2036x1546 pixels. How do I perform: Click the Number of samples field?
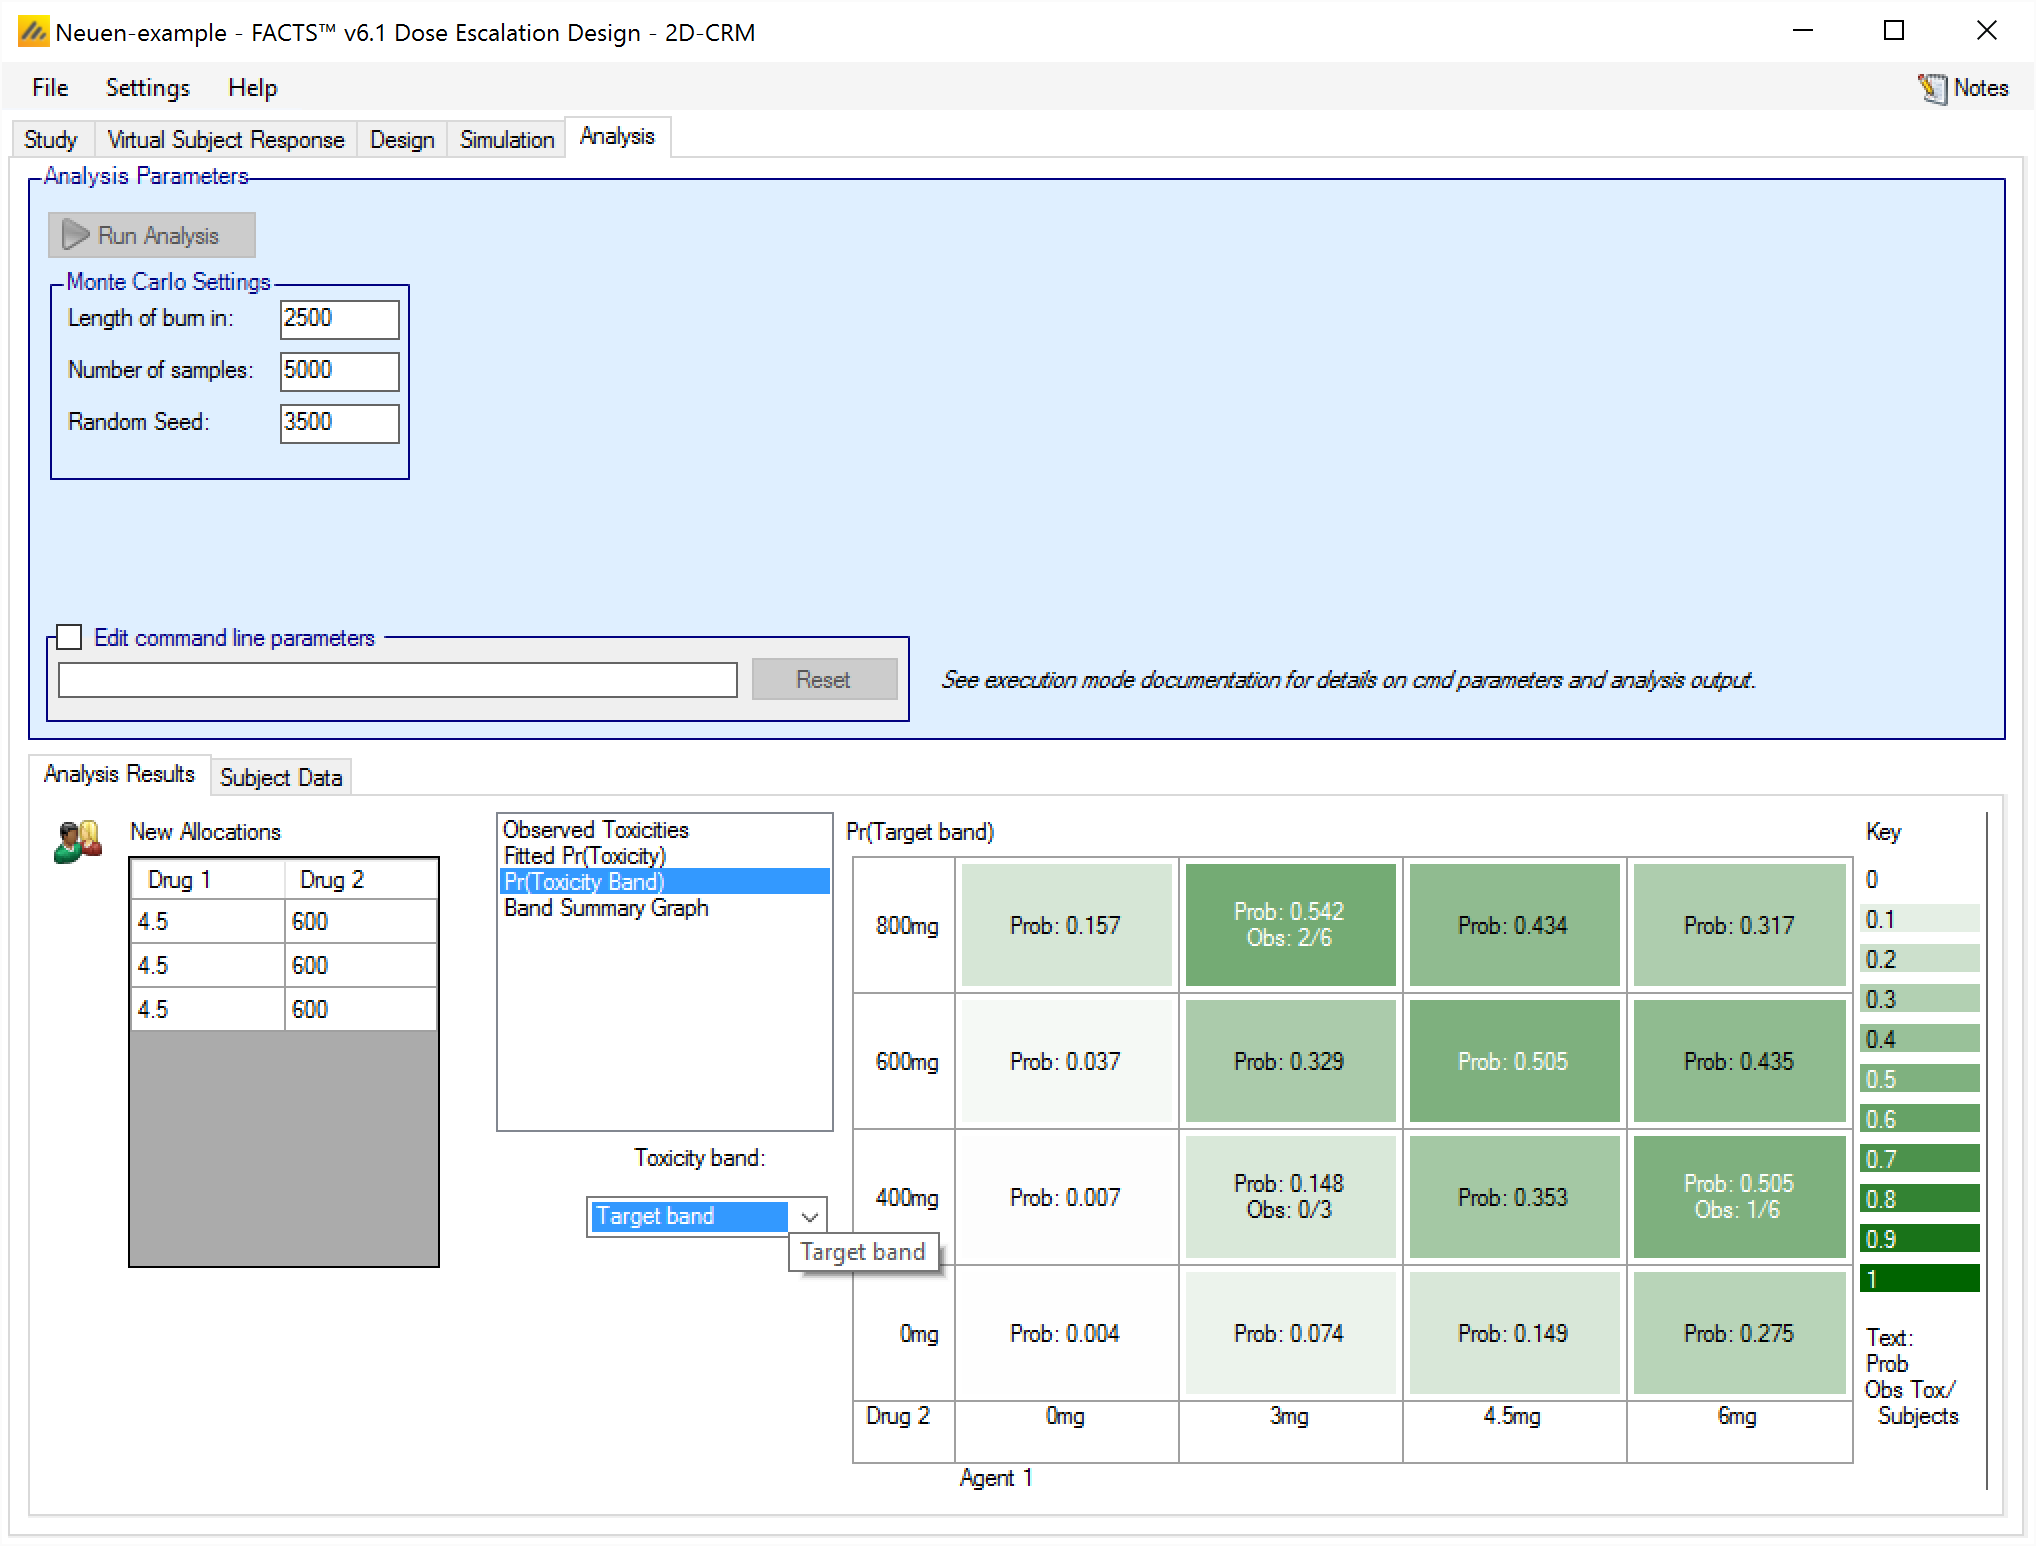(x=339, y=371)
